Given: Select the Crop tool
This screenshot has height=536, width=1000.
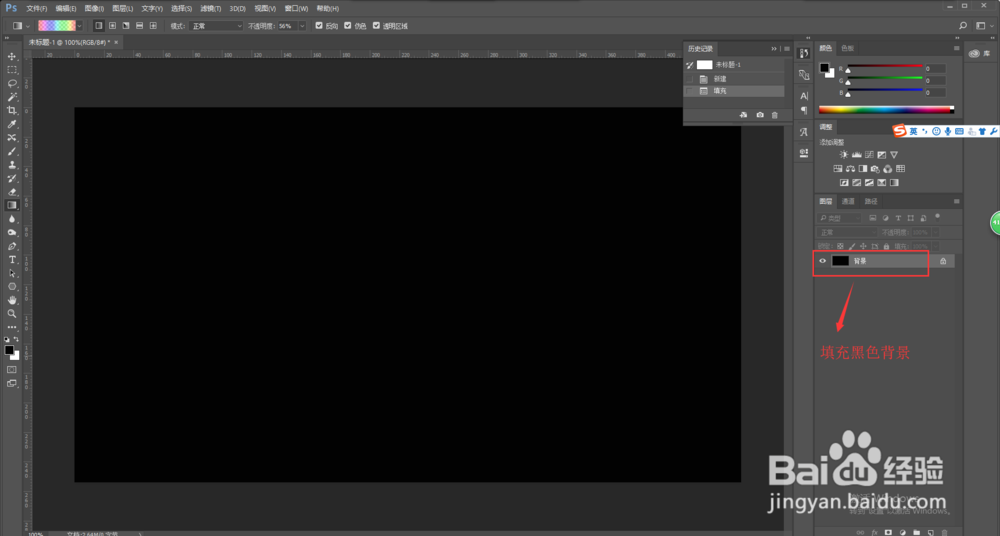Looking at the screenshot, I should pyautogui.click(x=11, y=110).
